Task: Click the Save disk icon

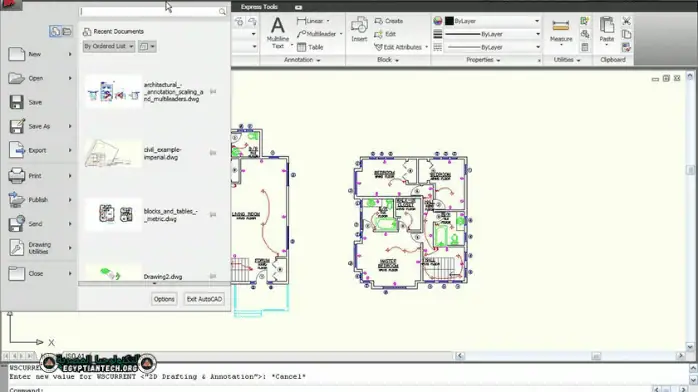Action: pos(16,102)
